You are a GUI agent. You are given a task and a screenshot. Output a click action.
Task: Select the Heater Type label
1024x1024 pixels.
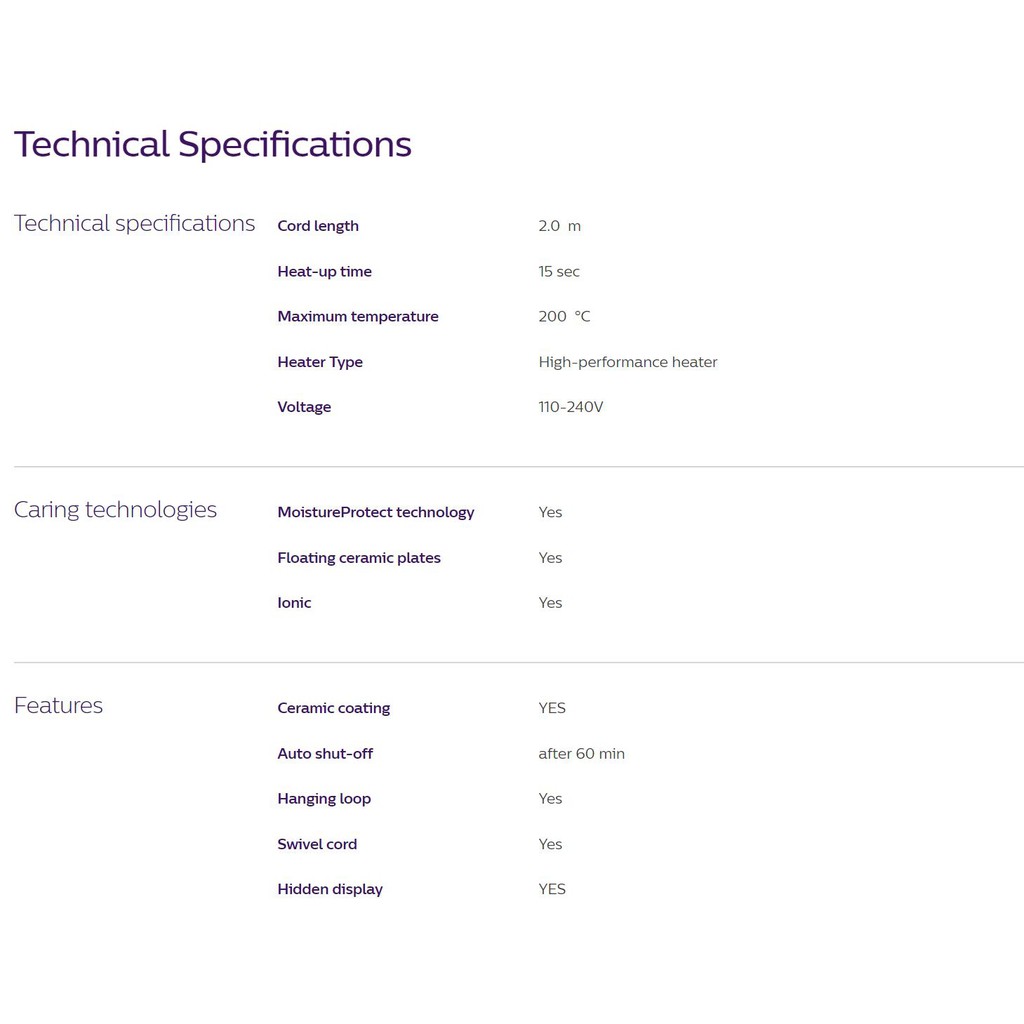320,362
